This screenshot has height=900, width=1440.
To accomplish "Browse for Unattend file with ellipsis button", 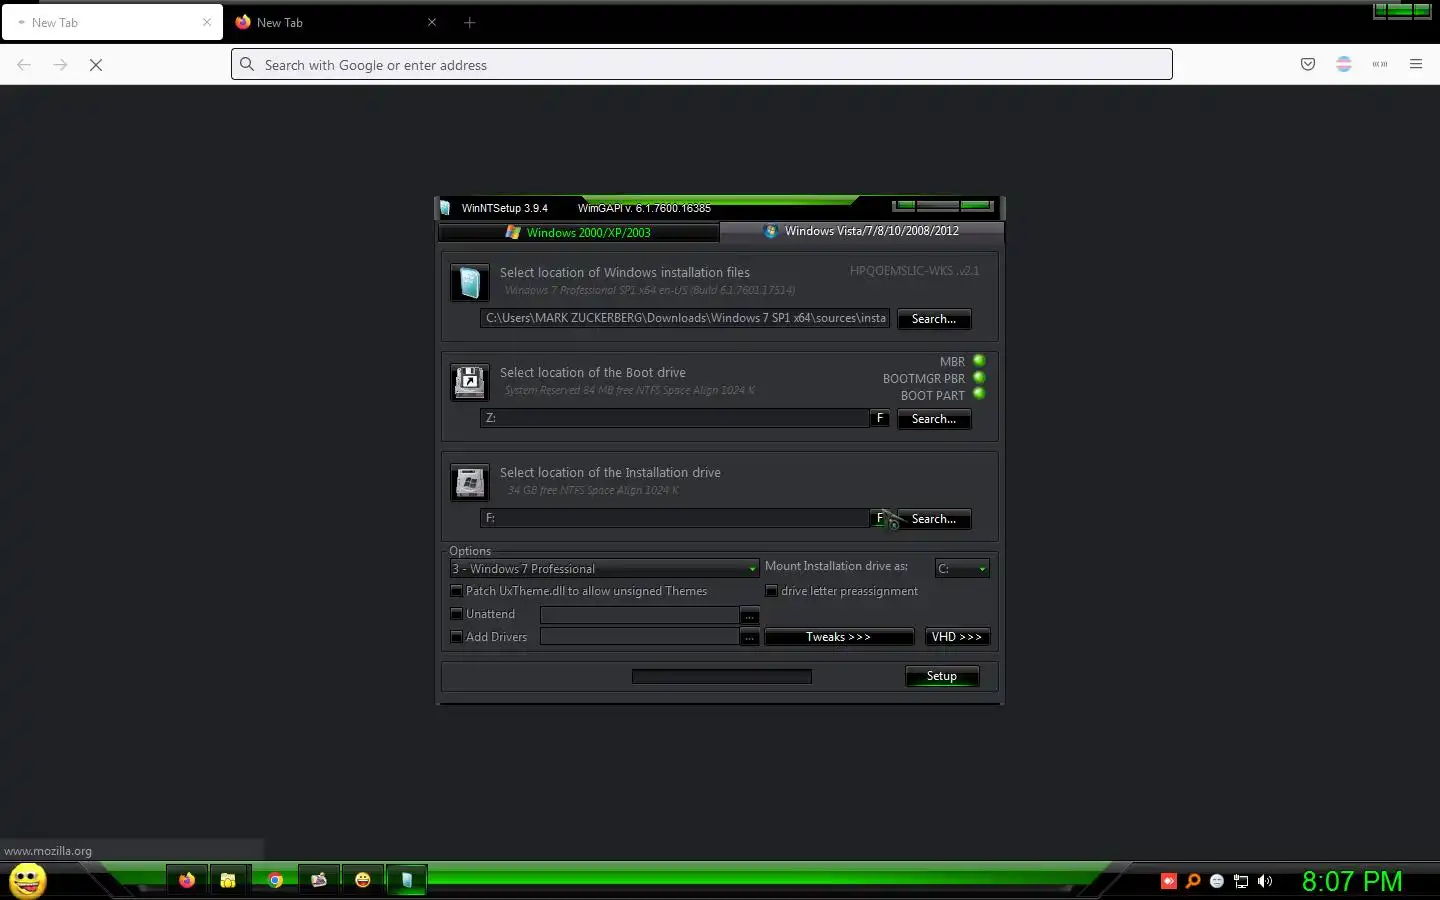I will pos(749,615).
